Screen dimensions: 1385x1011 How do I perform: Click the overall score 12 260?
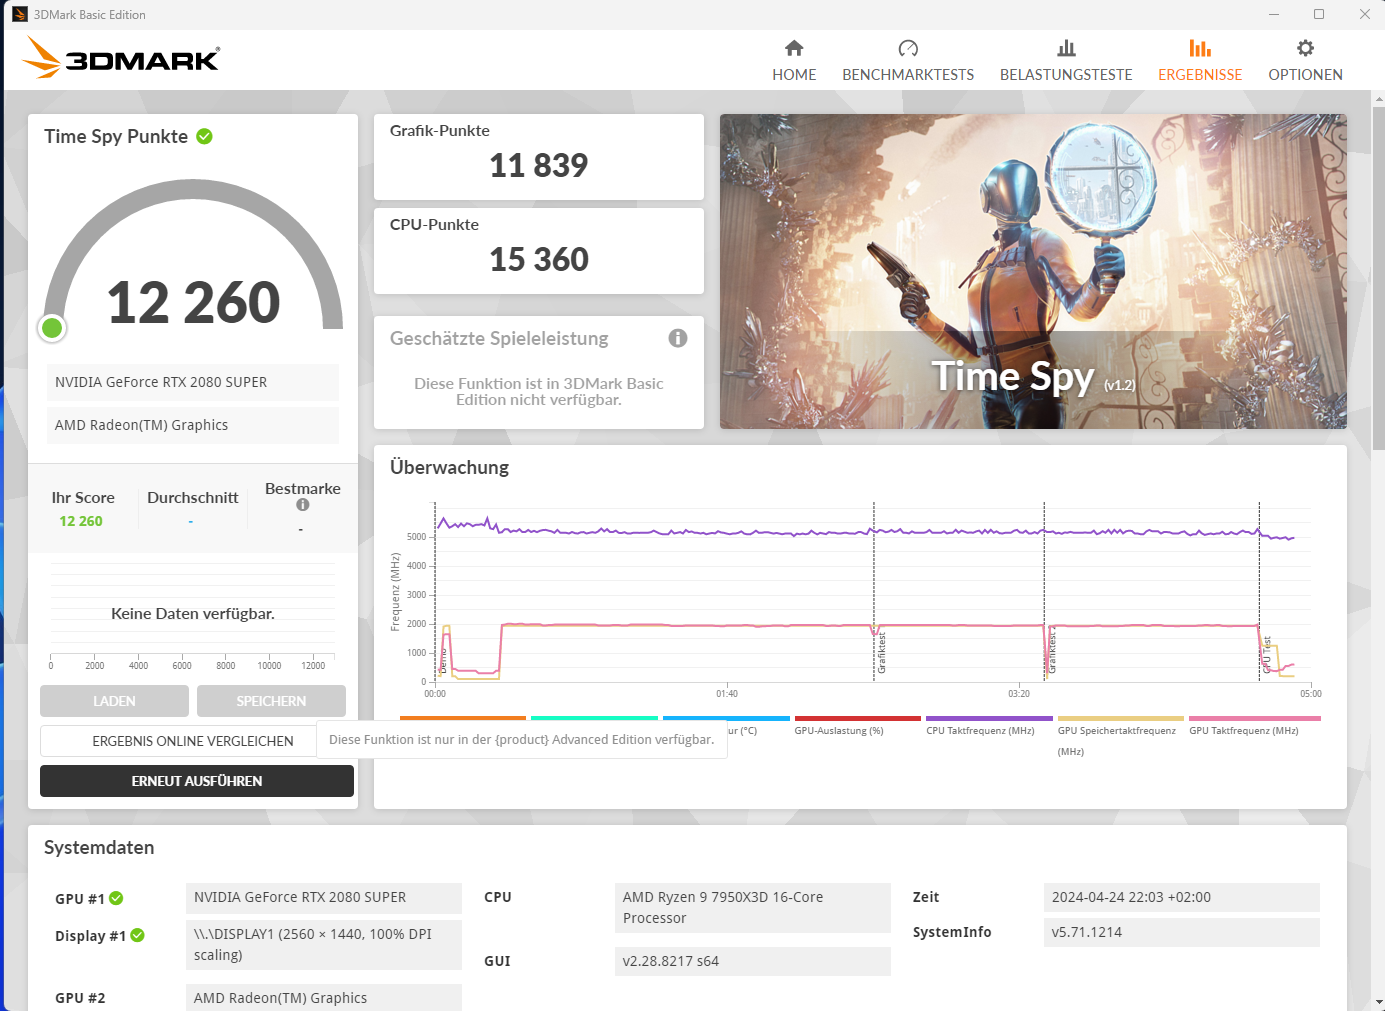coord(194,302)
